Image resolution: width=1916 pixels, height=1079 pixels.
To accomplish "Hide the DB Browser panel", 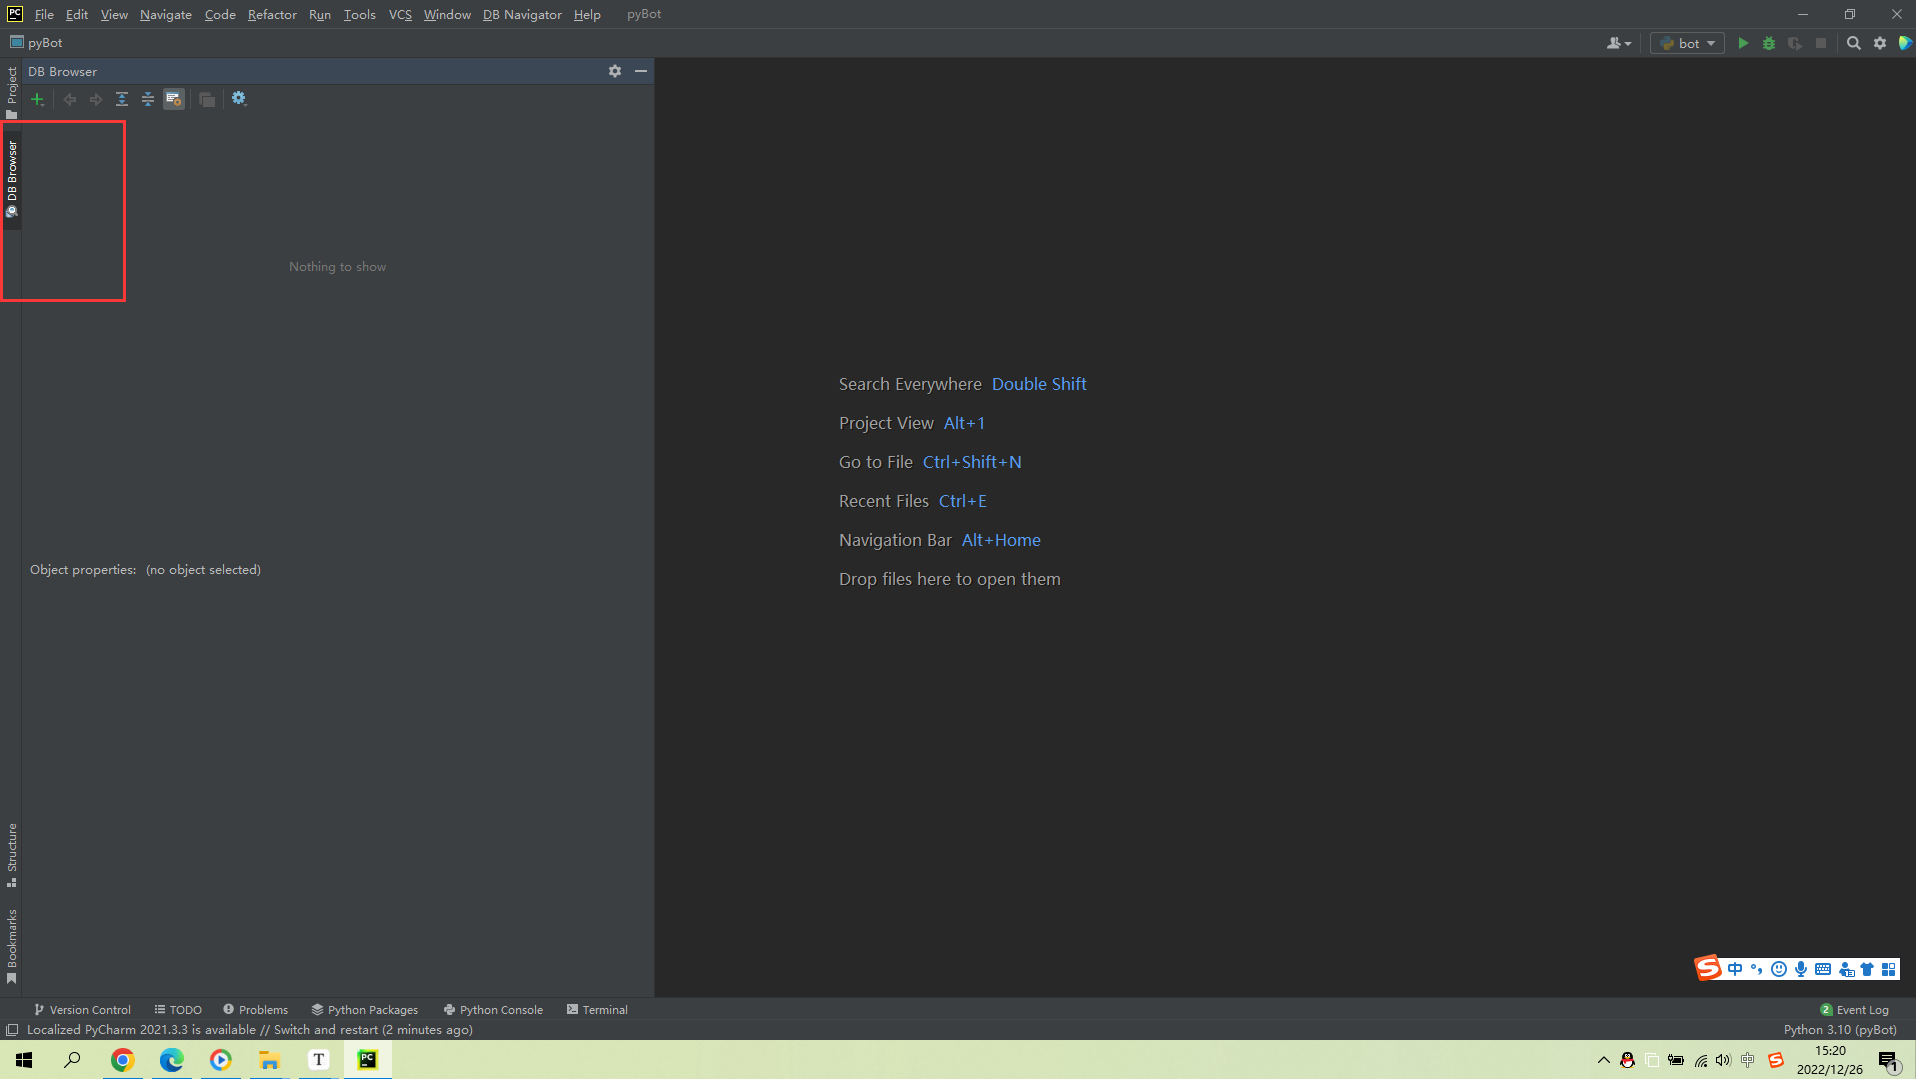I will pos(641,71).
